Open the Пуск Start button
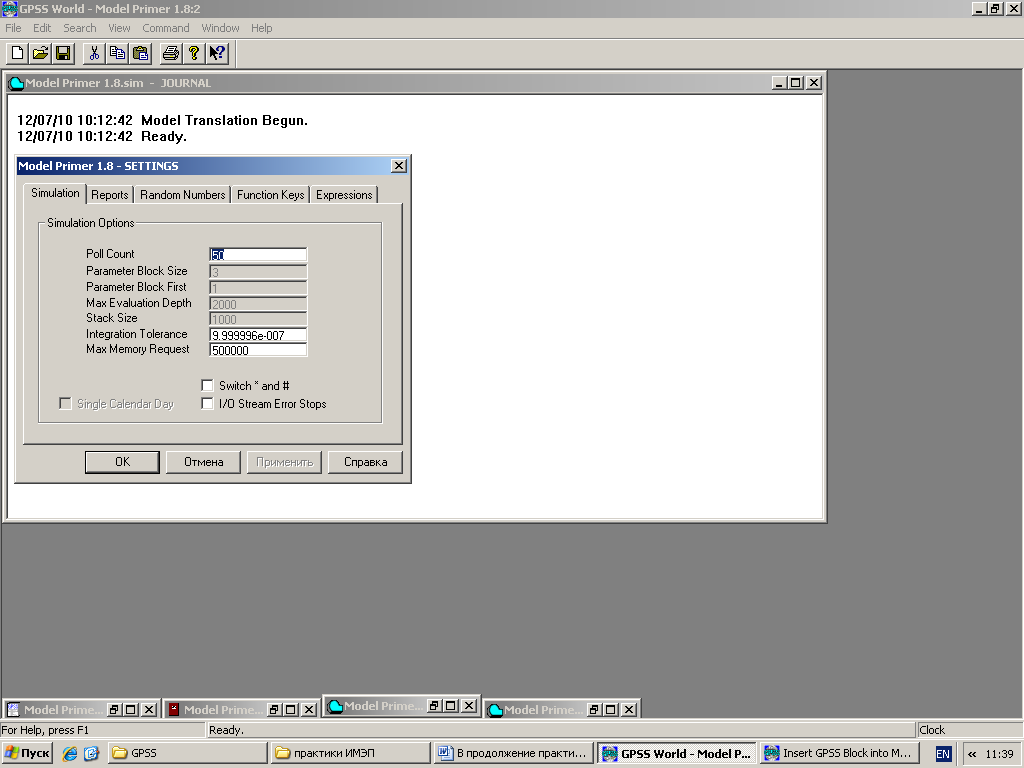The width and height of the screenshot is (1024, 768). click(27, 753)
